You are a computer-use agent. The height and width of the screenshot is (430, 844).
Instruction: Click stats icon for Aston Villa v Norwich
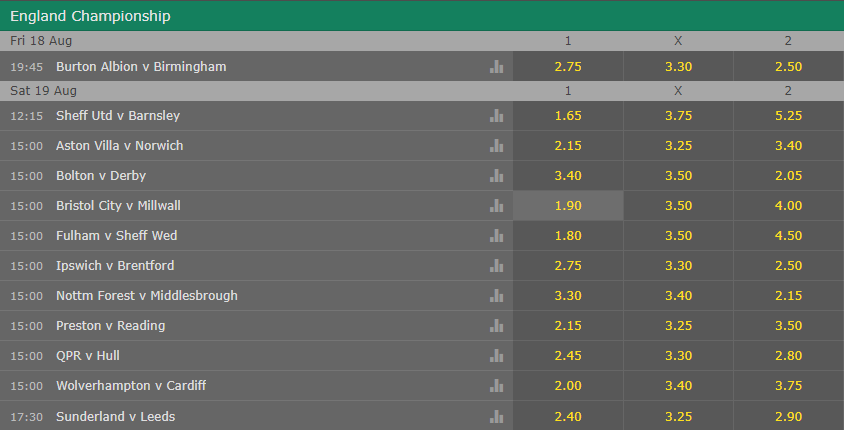[x=496, y=146]
